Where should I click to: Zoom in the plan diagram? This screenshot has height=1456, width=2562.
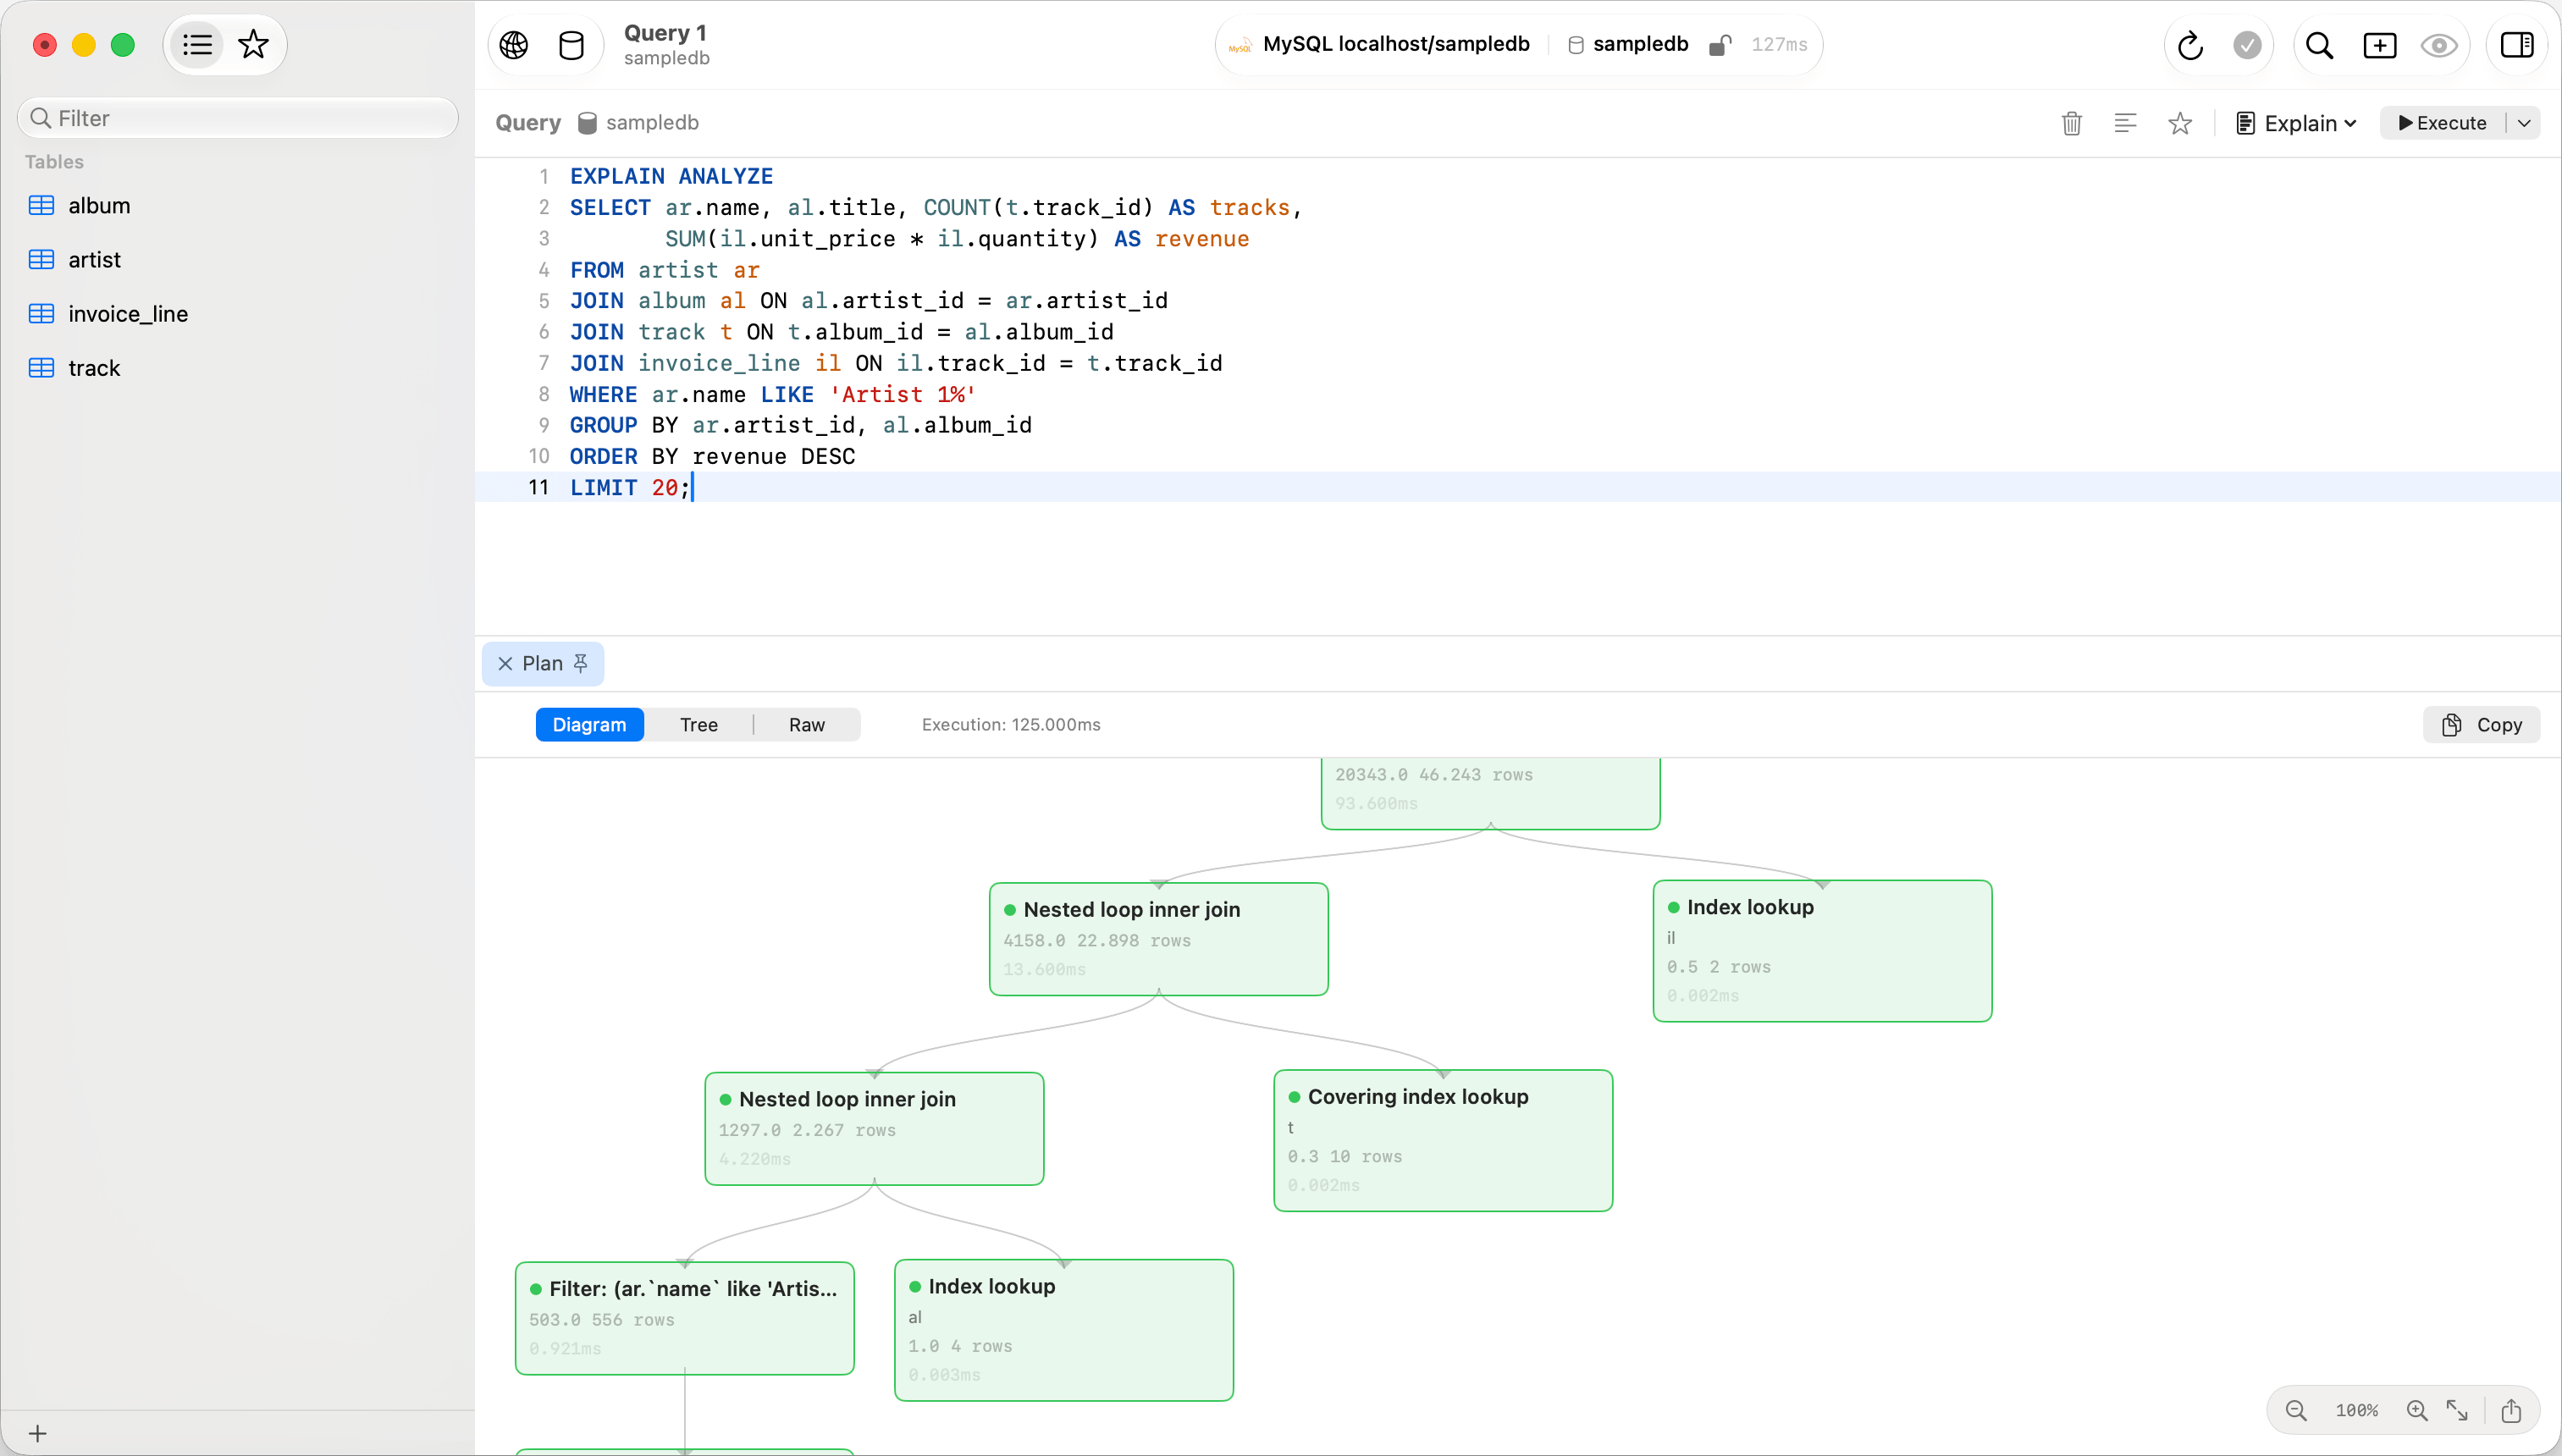point(2417,1410)
